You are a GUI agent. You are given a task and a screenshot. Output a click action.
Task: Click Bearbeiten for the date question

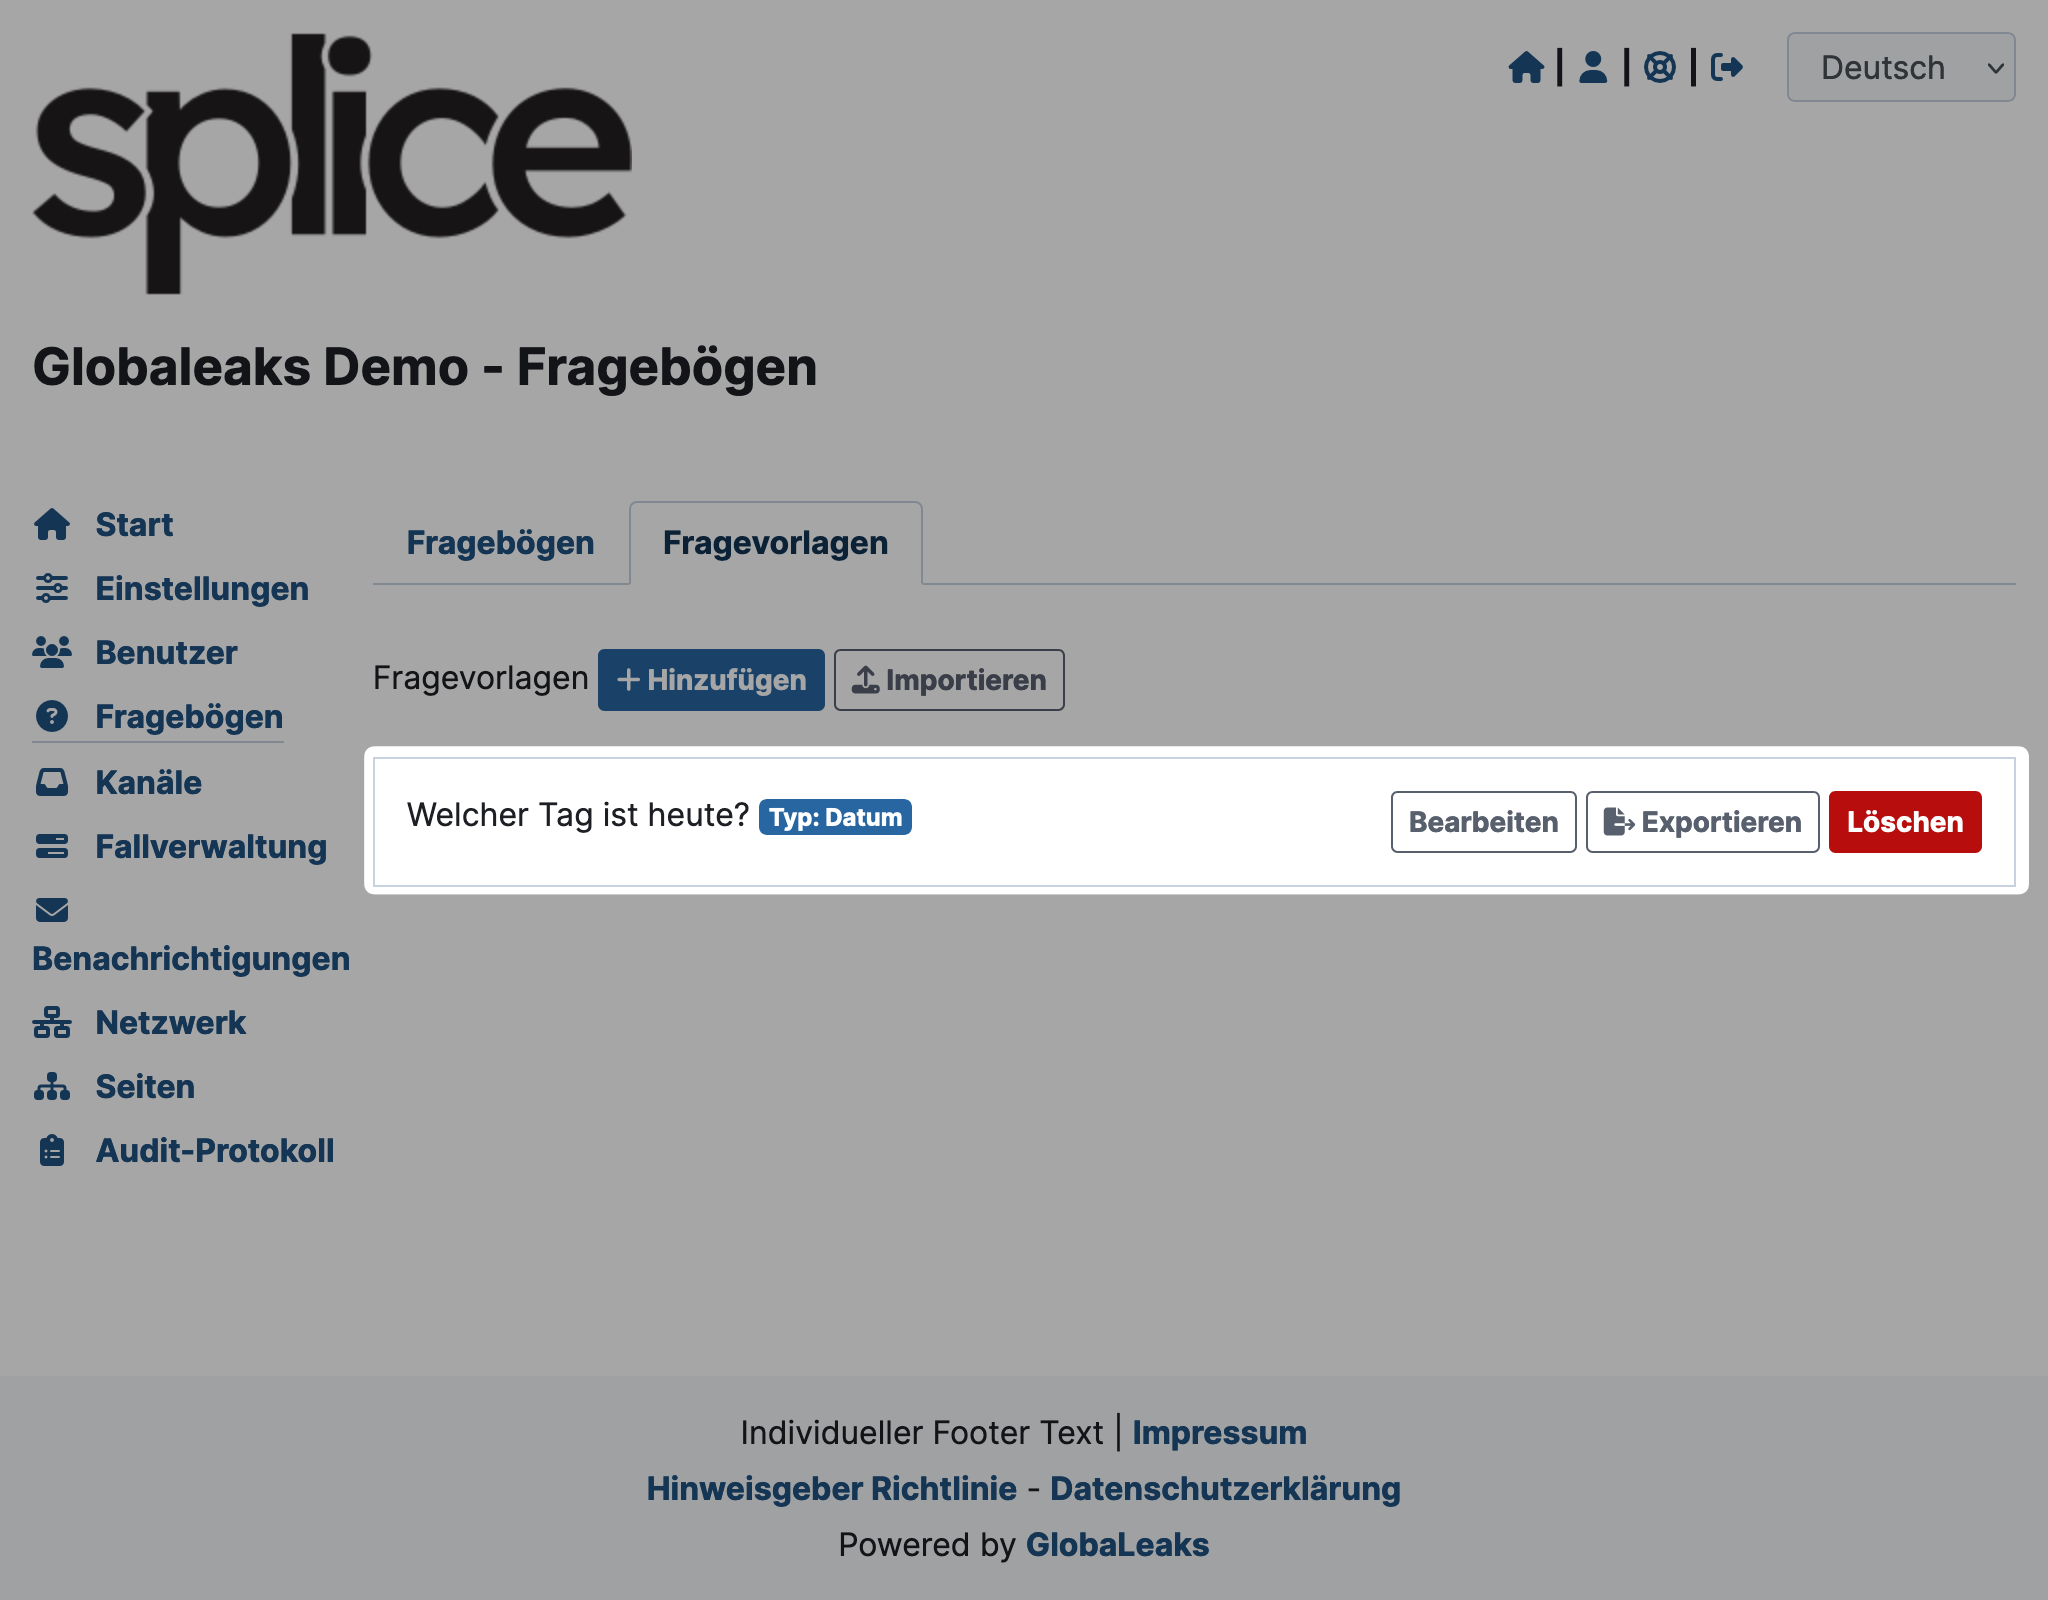1483,822
